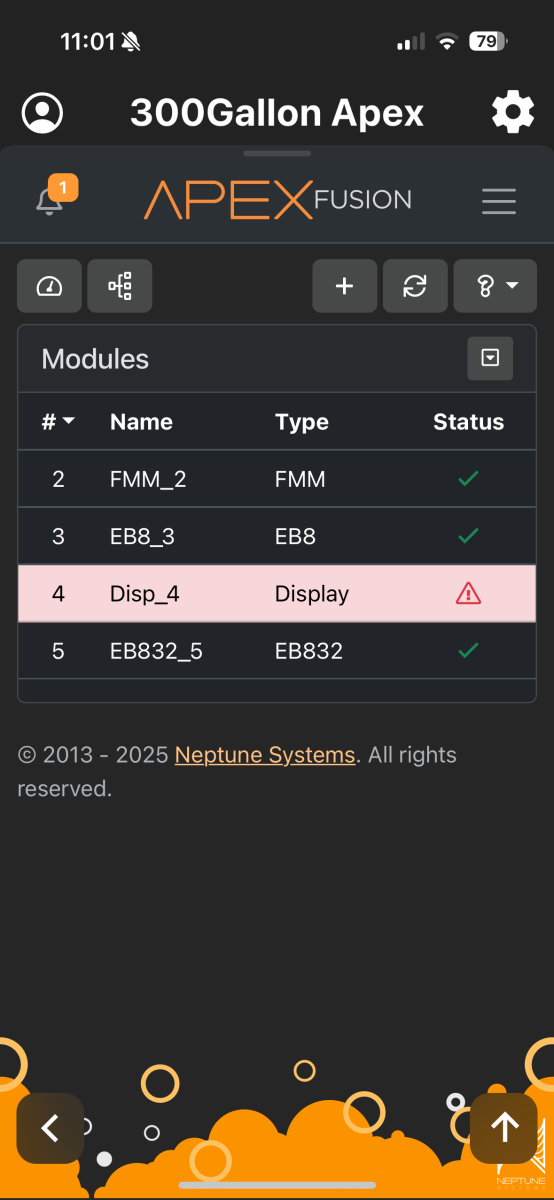Click the APEX Fusion logo
Screen dimensions: 554x1200
[278, 200]
